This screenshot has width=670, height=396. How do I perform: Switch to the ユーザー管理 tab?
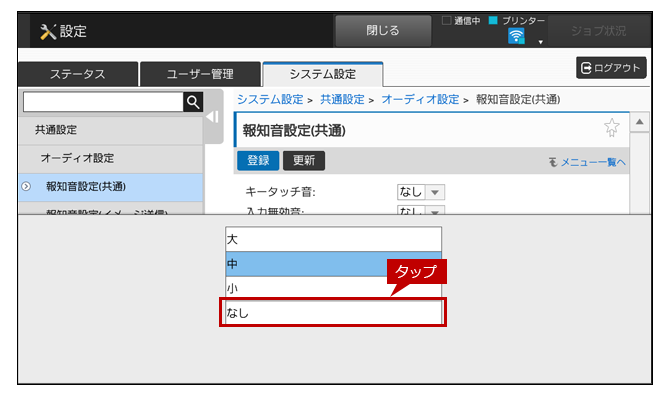coord(200,74)
